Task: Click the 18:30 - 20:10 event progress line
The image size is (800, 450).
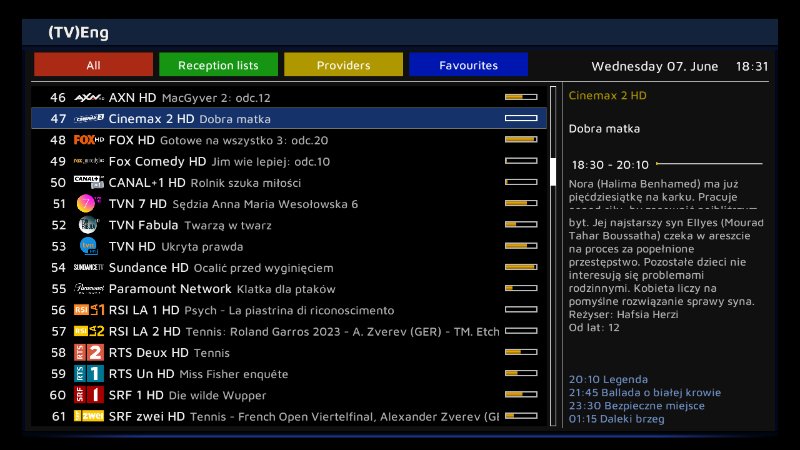Action: point(709,164)
